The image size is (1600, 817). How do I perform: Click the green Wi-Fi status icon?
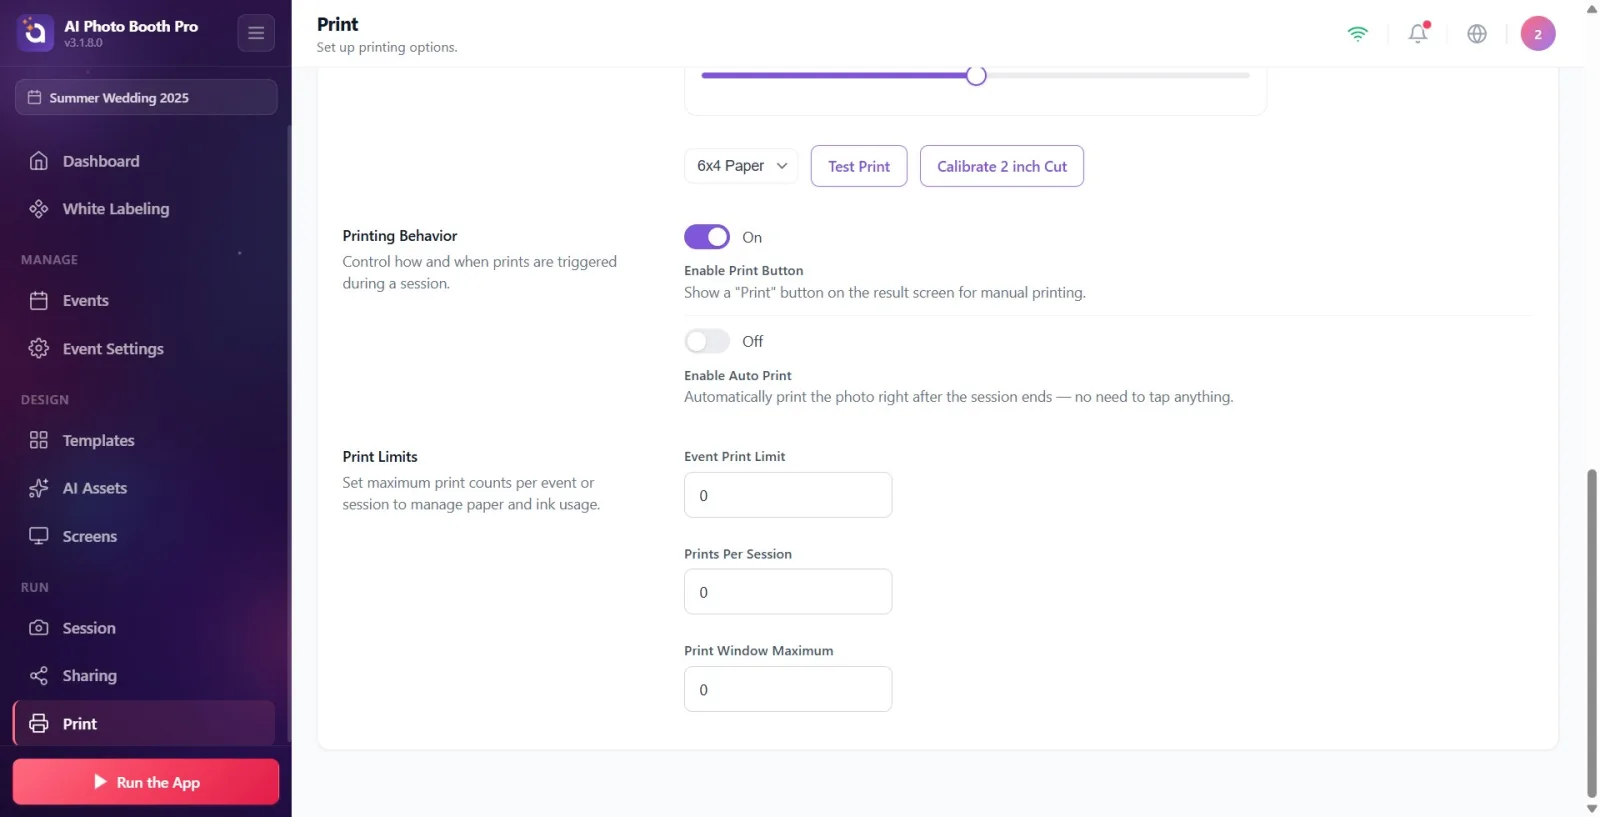[1358, 33]
